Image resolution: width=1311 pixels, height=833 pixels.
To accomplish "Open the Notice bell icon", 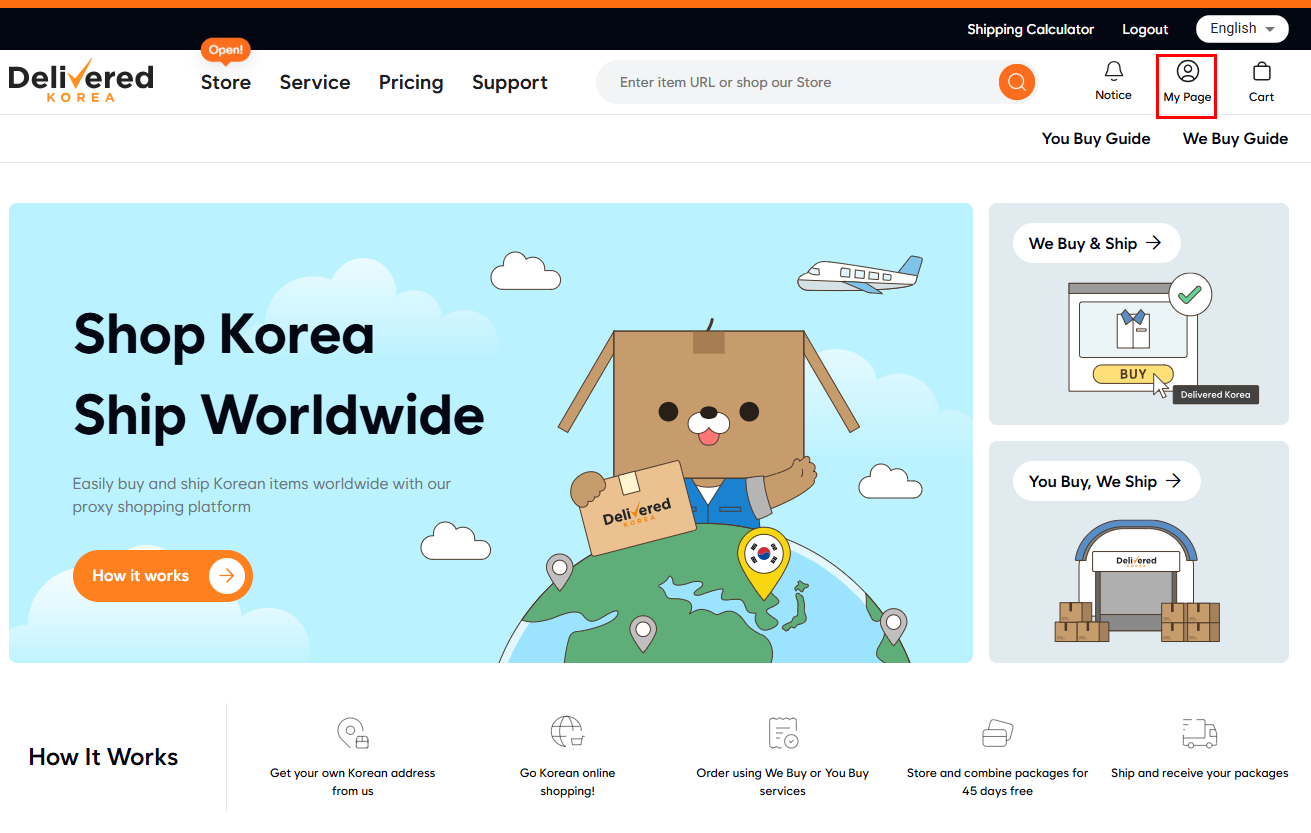I will coord(1113,72).
